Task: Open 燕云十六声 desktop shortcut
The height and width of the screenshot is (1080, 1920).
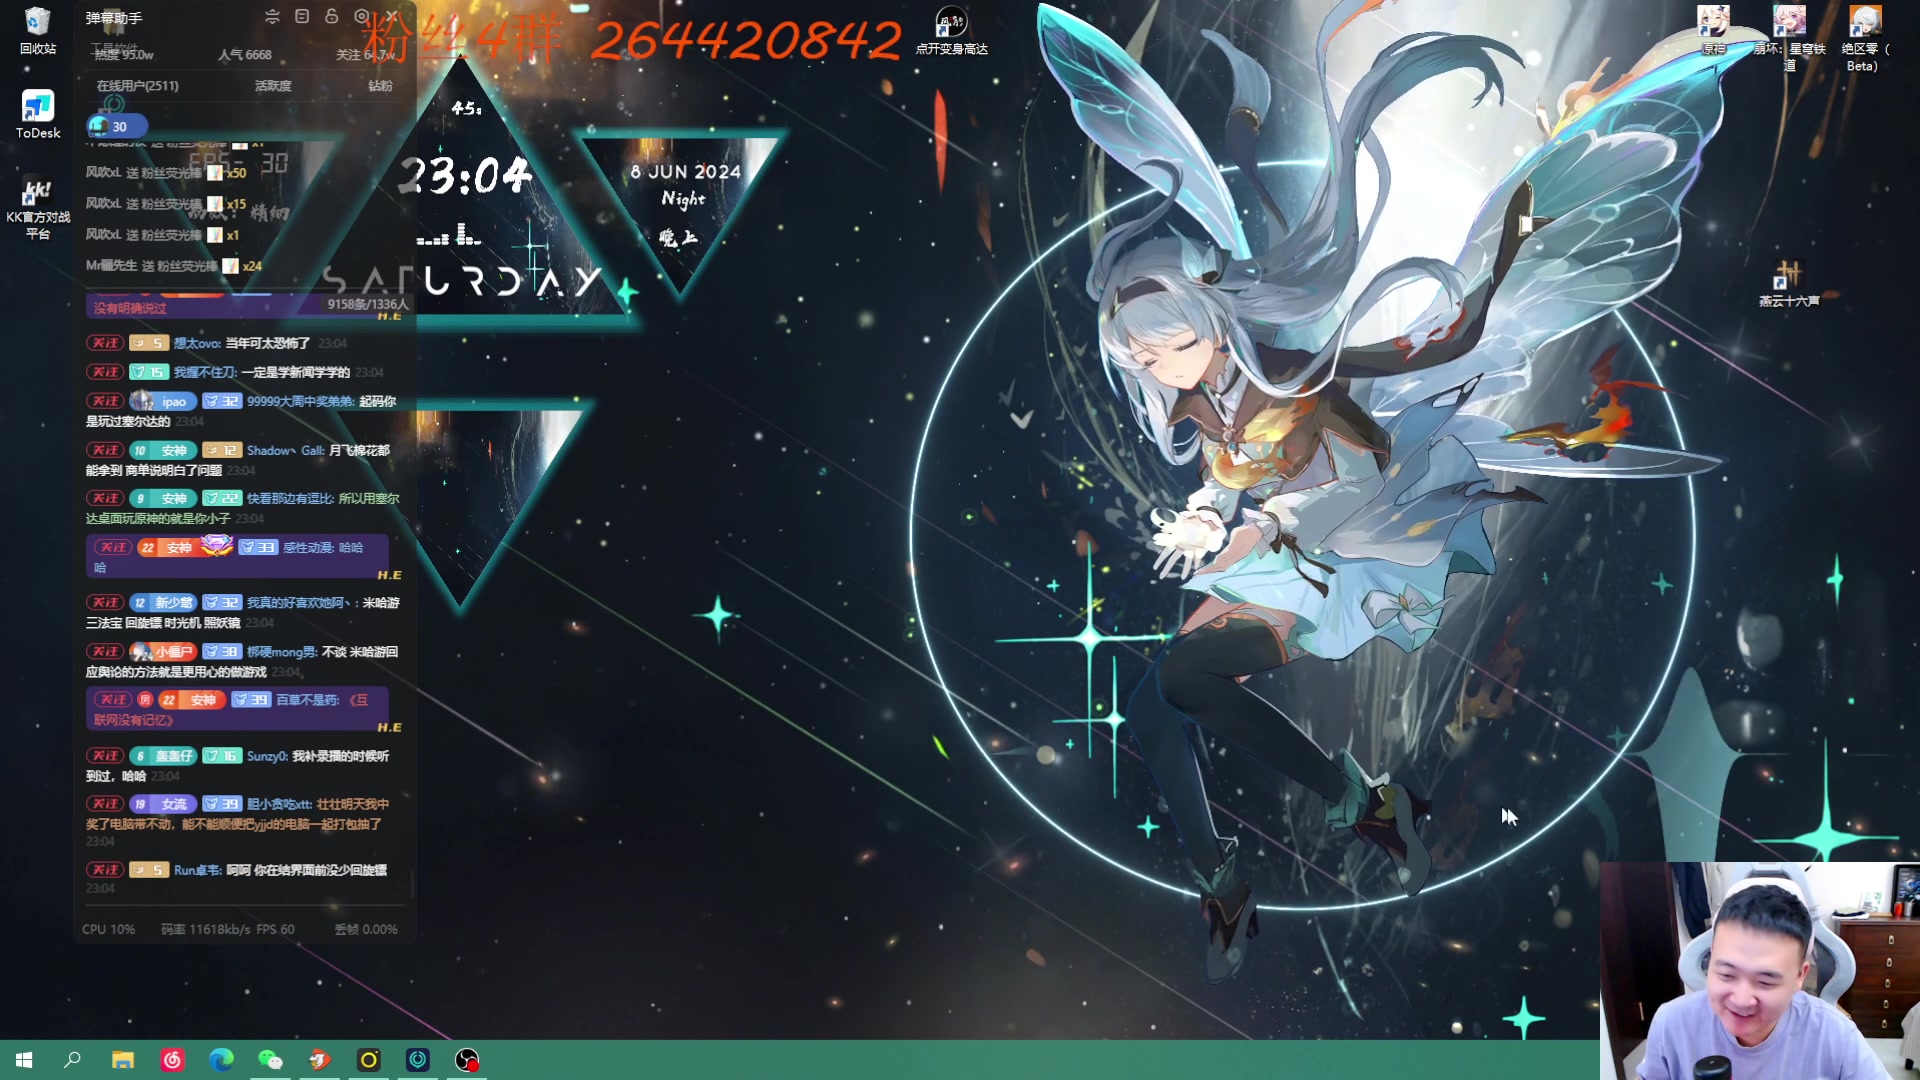Action: point(1789,283)
